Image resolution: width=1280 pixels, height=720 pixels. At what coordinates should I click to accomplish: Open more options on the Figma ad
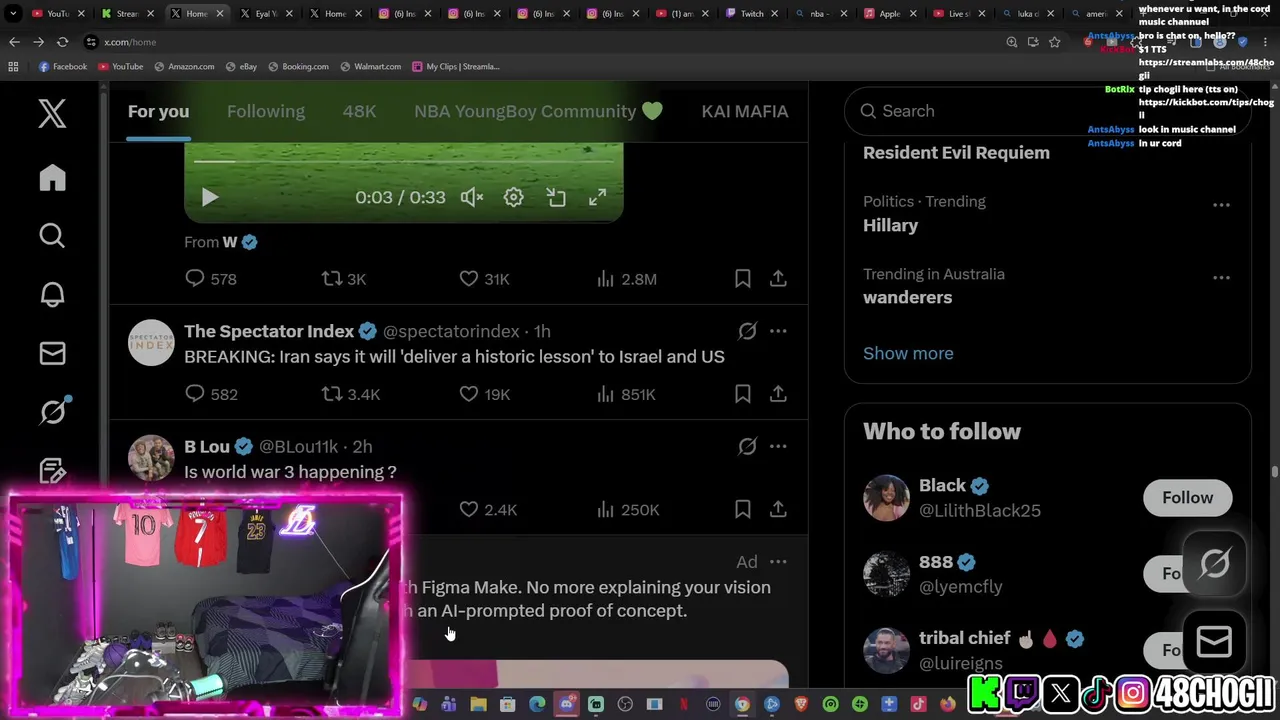coord(778,562)
